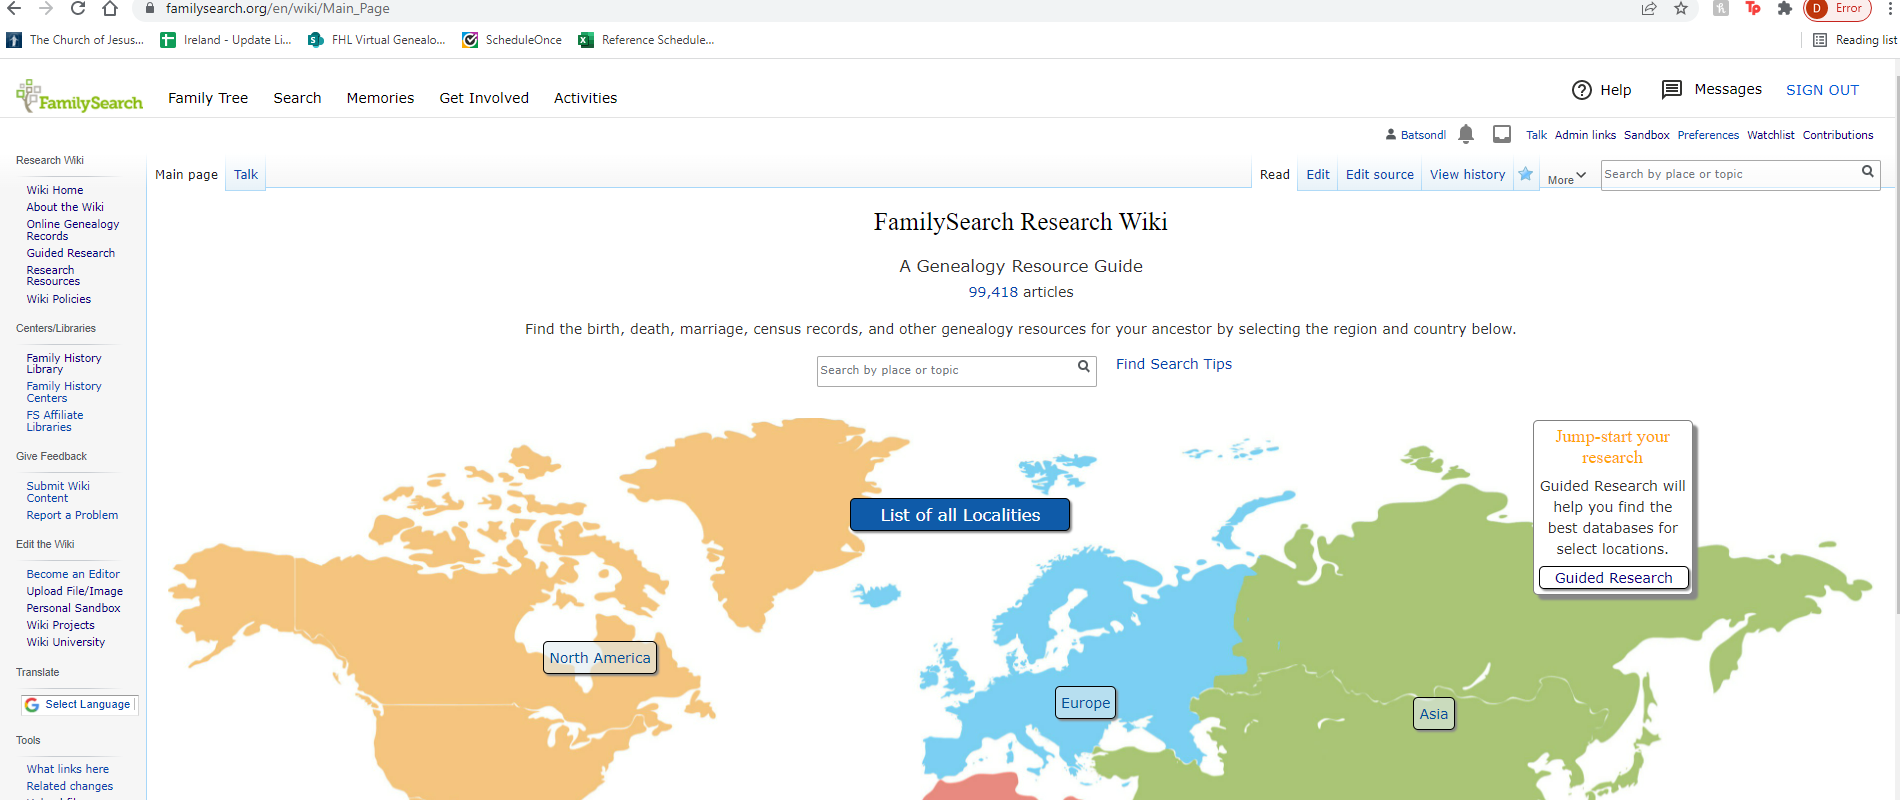Open Family History Library link
The height and width of the screenshot is (800, 1900).
(x=64, y=364)
